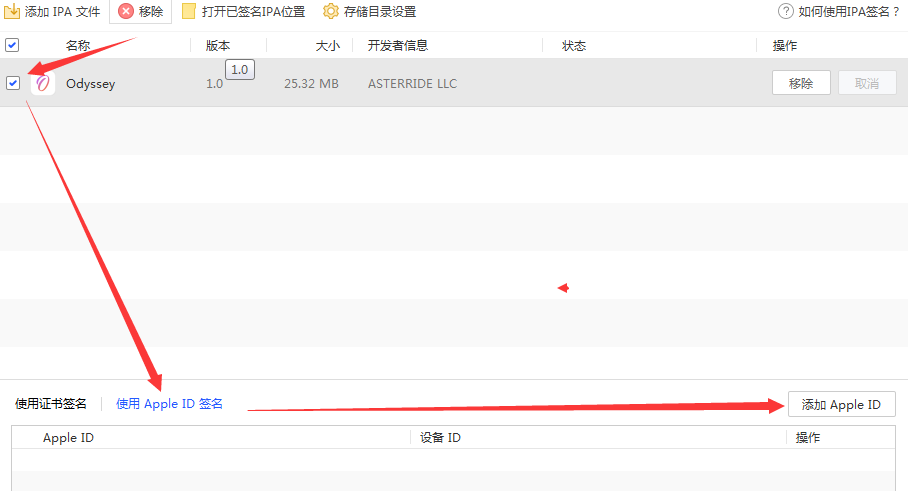Click the version 1.0 cell in Odyssey row
908x491 pixels.
click(x=214, y=84)
